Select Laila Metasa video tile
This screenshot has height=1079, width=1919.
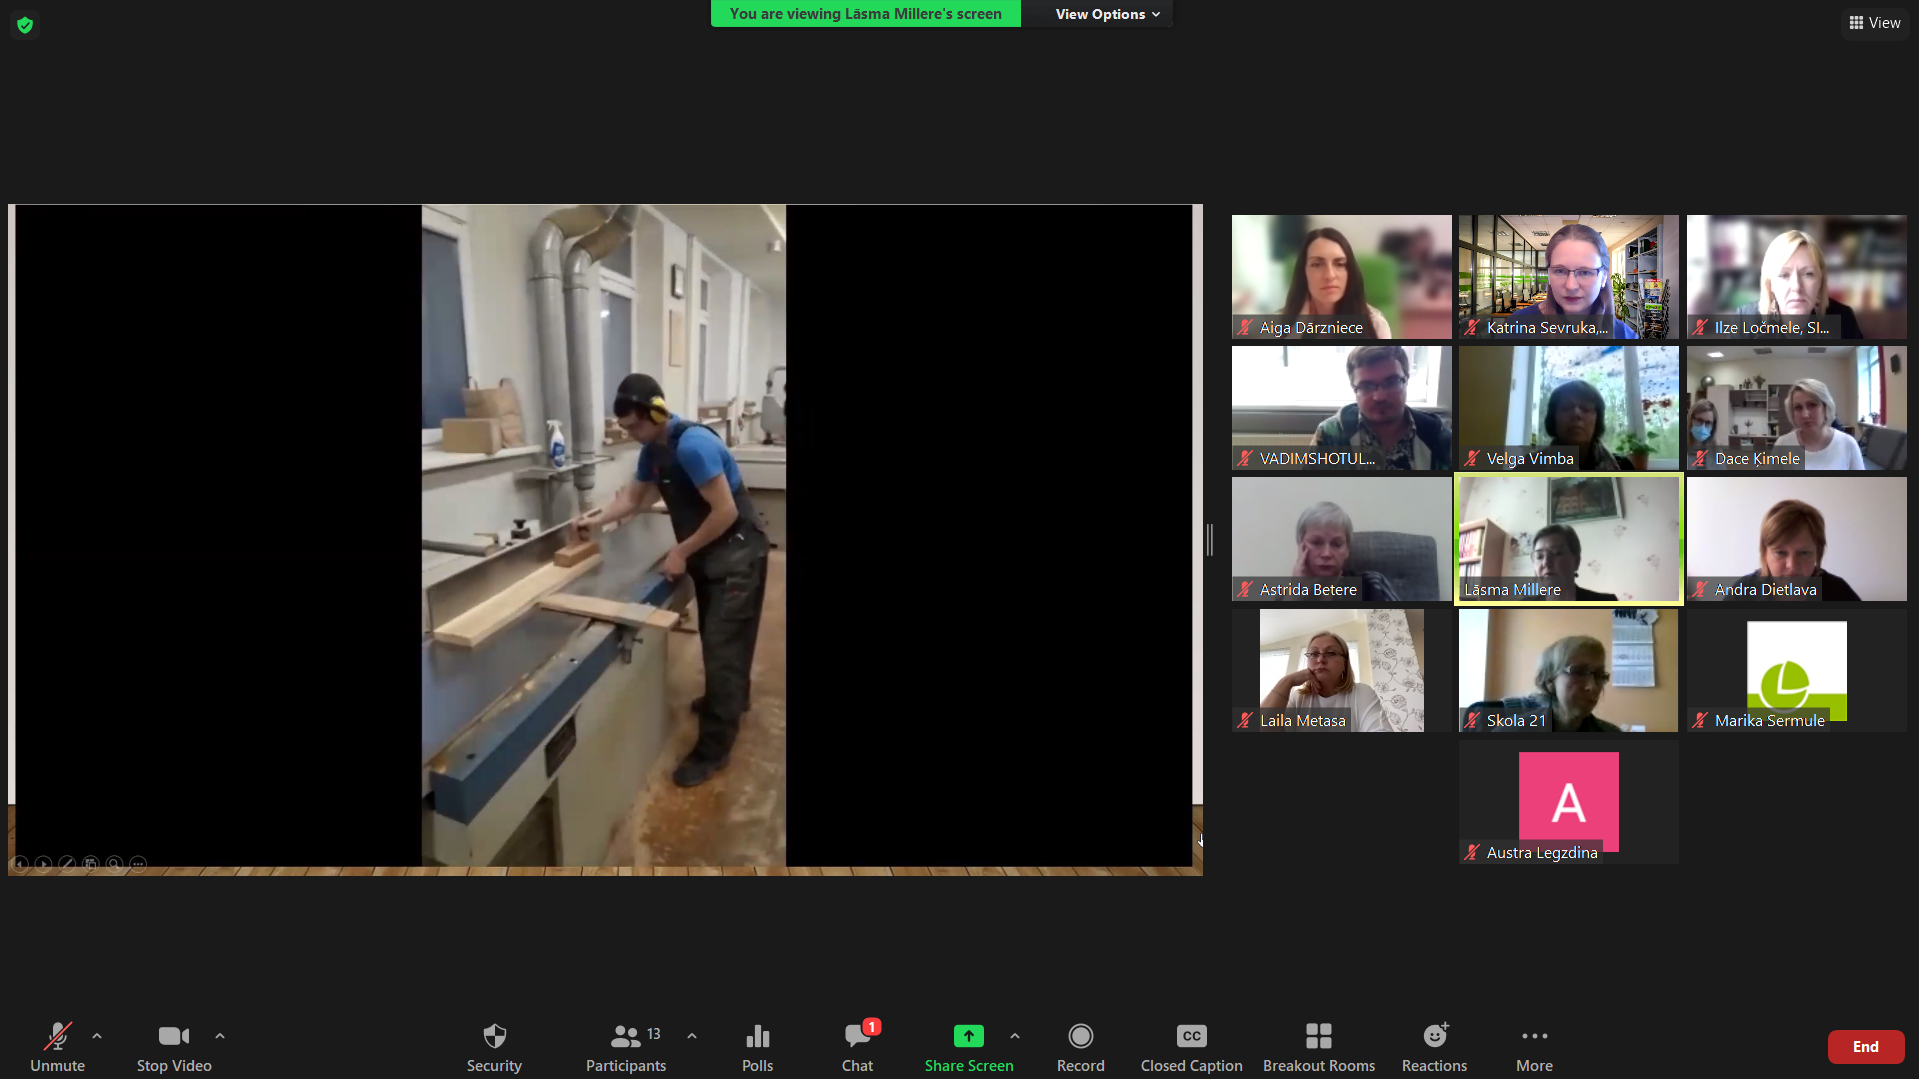click(x=1341, y=670)
